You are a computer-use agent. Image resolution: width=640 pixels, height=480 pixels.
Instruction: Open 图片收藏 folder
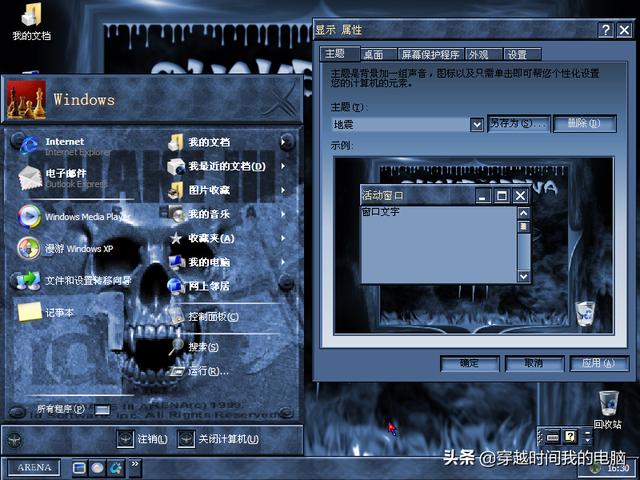[200, 190]
